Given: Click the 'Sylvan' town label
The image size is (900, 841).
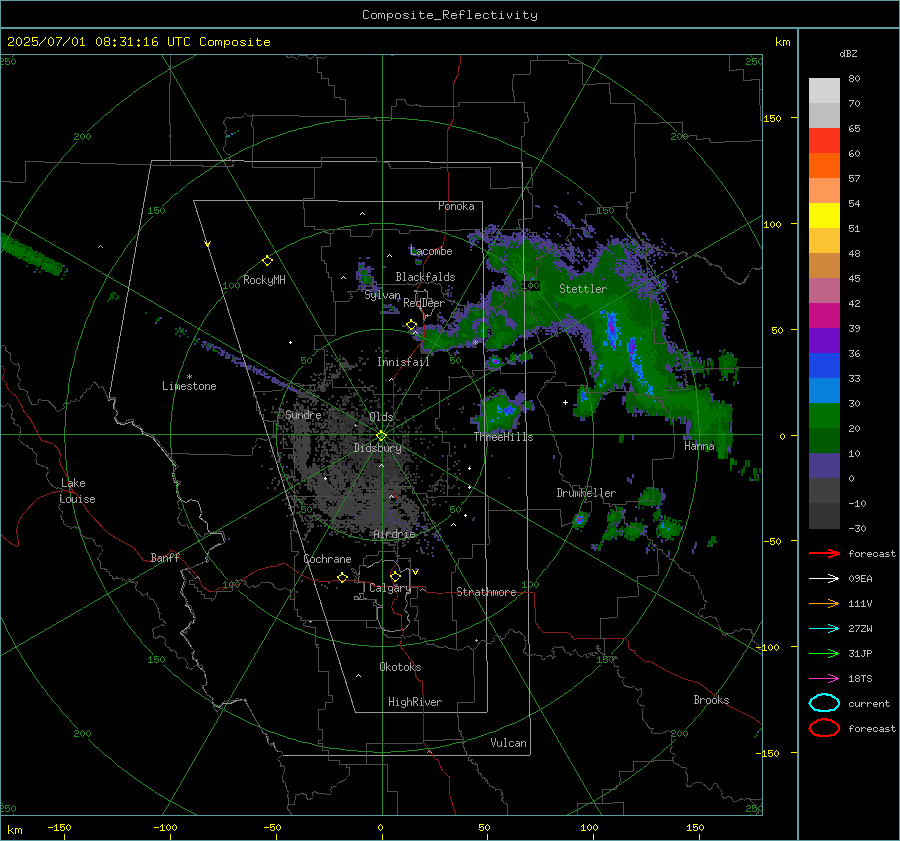Looking at the screenshot, I should tap(382, 295).
